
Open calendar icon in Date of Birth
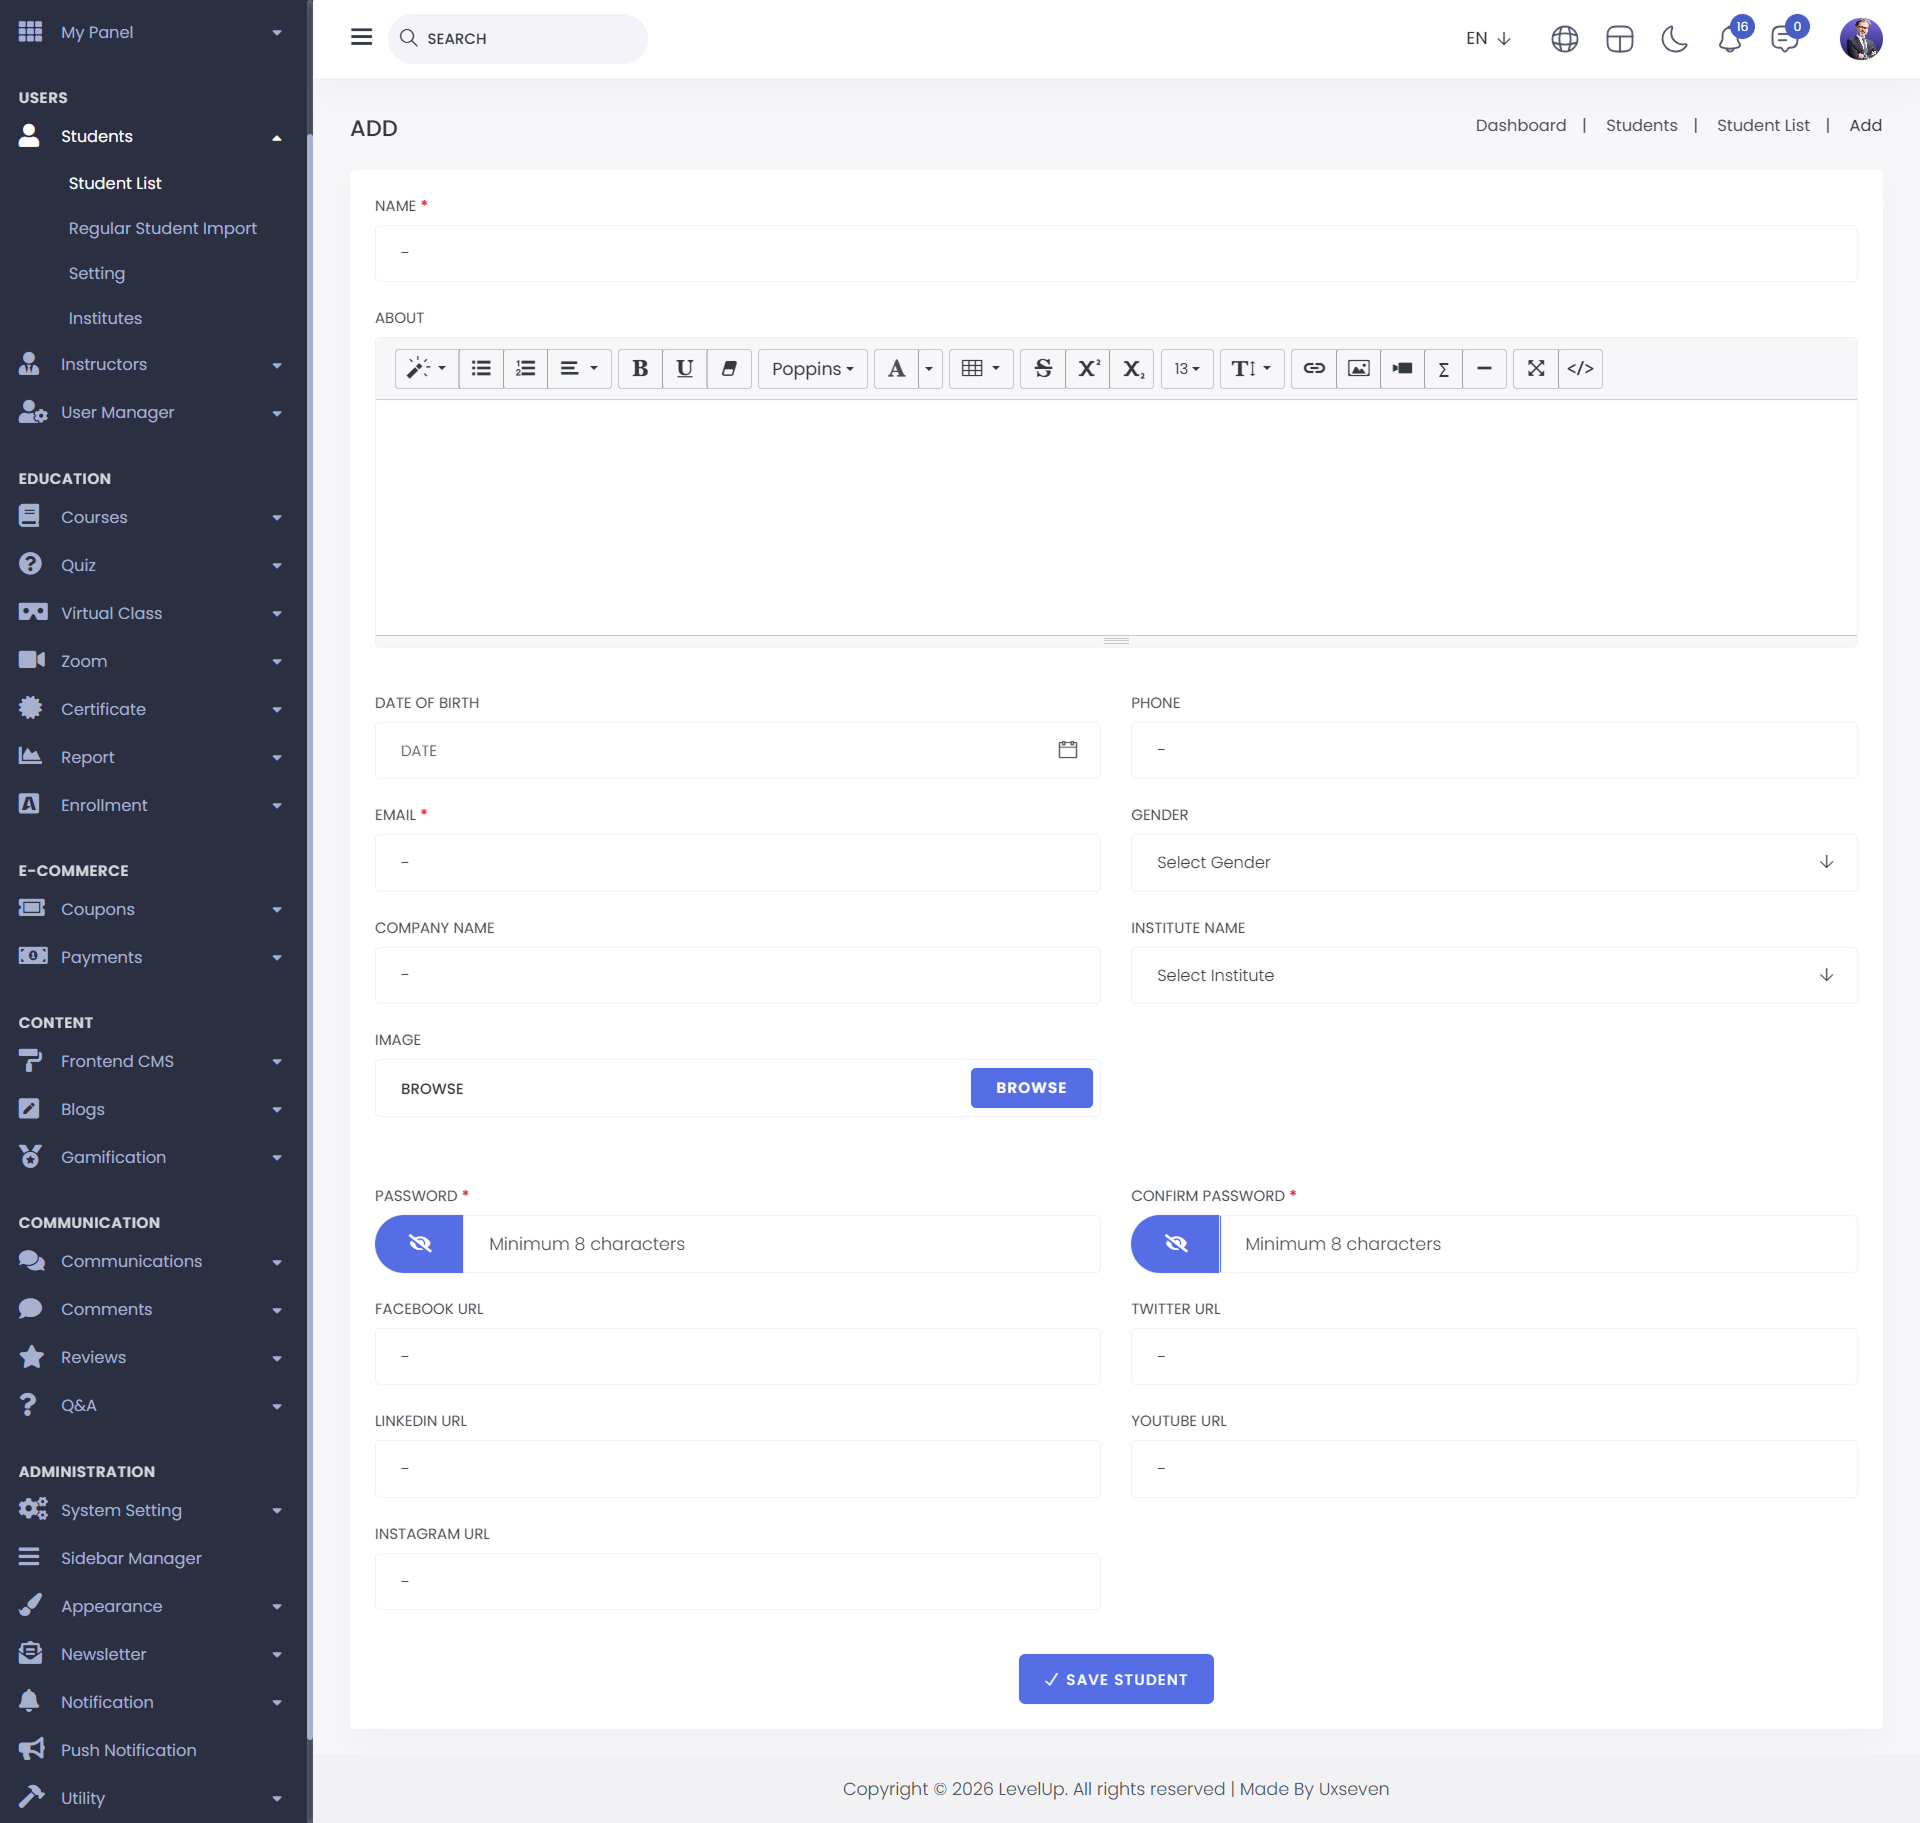[1068, 750]
